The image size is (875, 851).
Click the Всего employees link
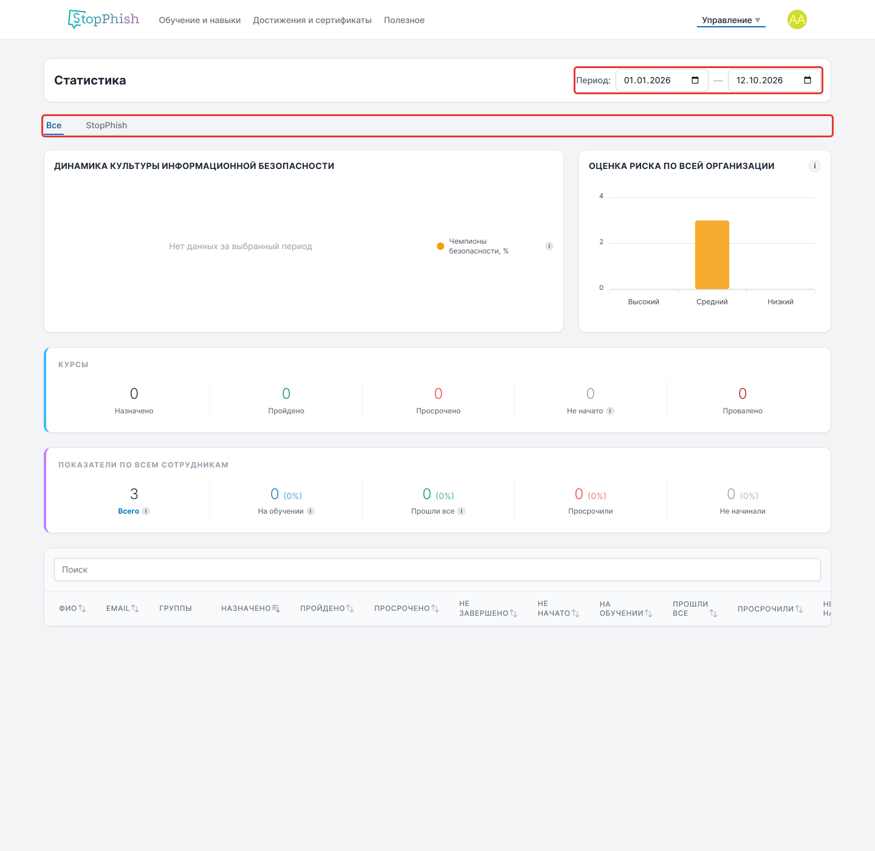128,511
